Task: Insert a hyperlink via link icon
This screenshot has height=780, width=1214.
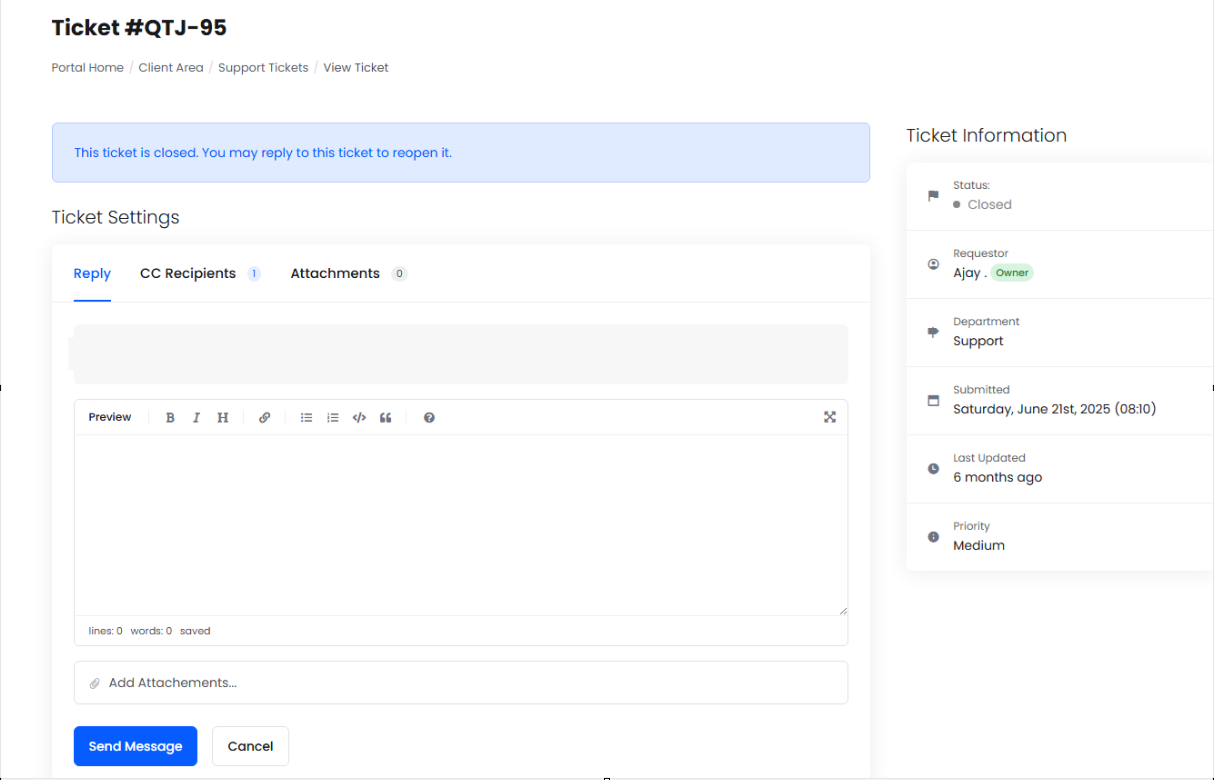Action: (x=264, y=418)
